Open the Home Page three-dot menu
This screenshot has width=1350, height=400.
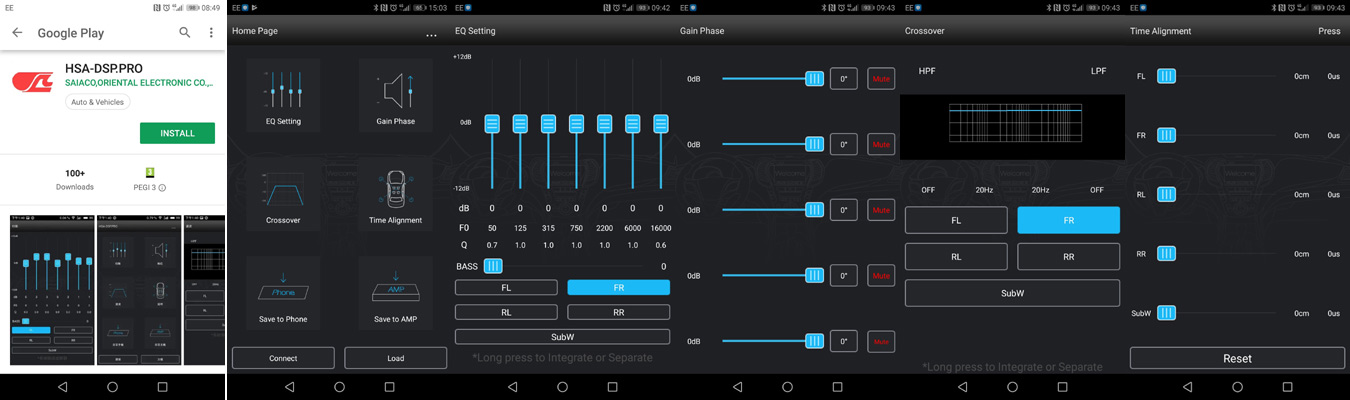[x=431, y=36]
